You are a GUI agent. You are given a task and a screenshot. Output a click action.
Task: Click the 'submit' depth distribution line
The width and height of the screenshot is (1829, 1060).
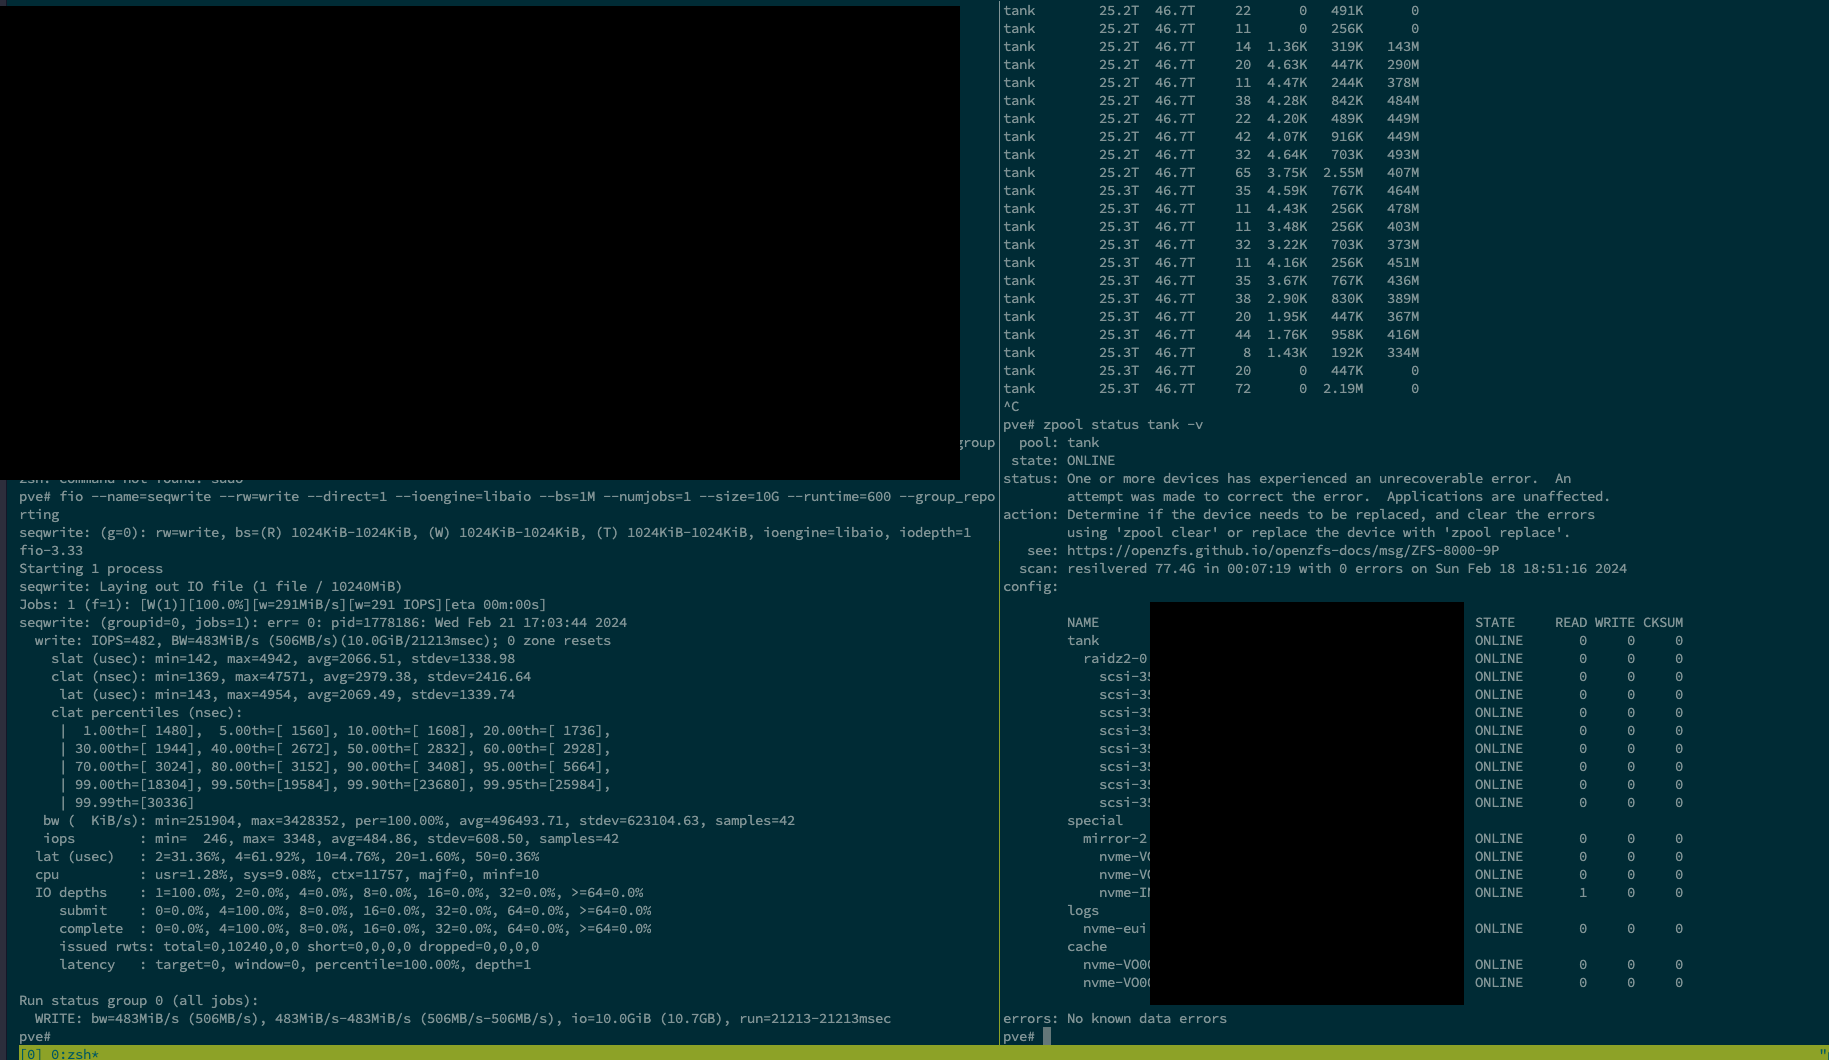[x=355, y=910]
